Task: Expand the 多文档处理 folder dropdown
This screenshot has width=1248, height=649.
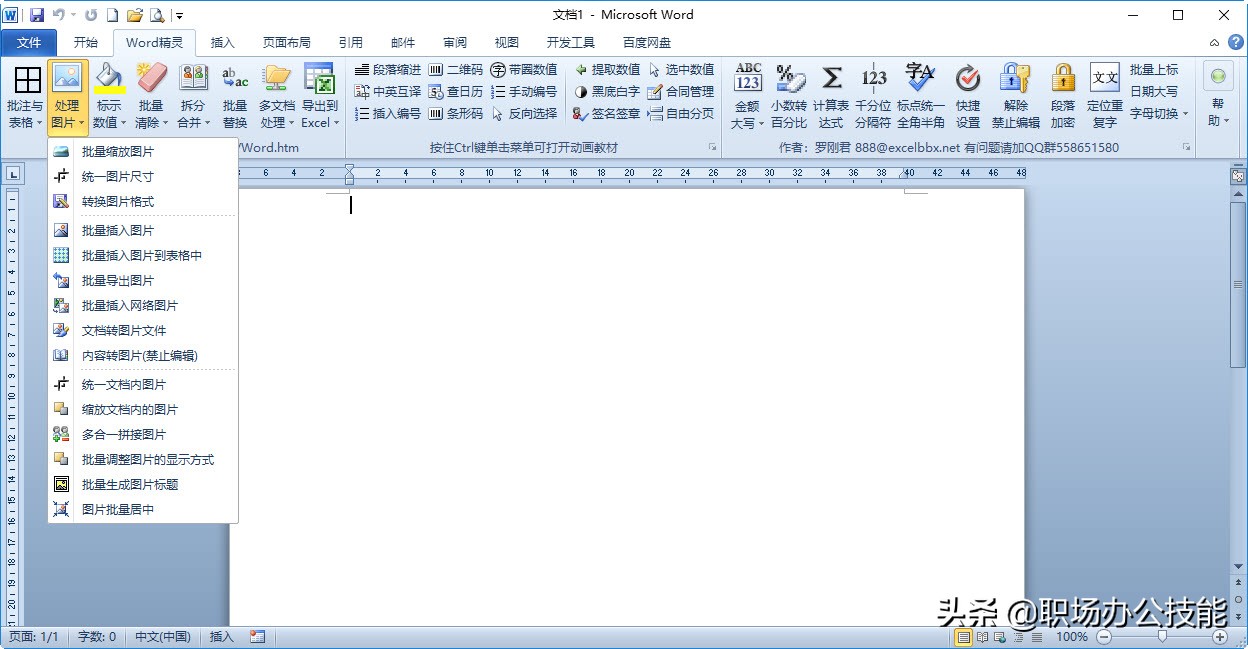Action: point(277,97)
